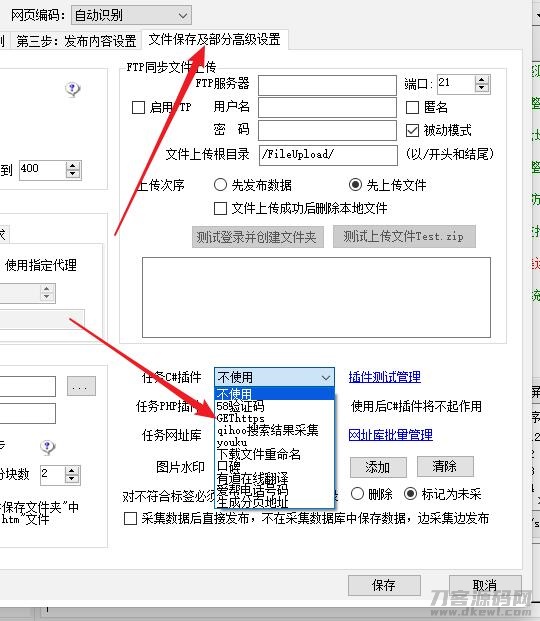Collapse the 任务C#插件 dropdown arrow
540x621 pixels.
pos(326,377)
